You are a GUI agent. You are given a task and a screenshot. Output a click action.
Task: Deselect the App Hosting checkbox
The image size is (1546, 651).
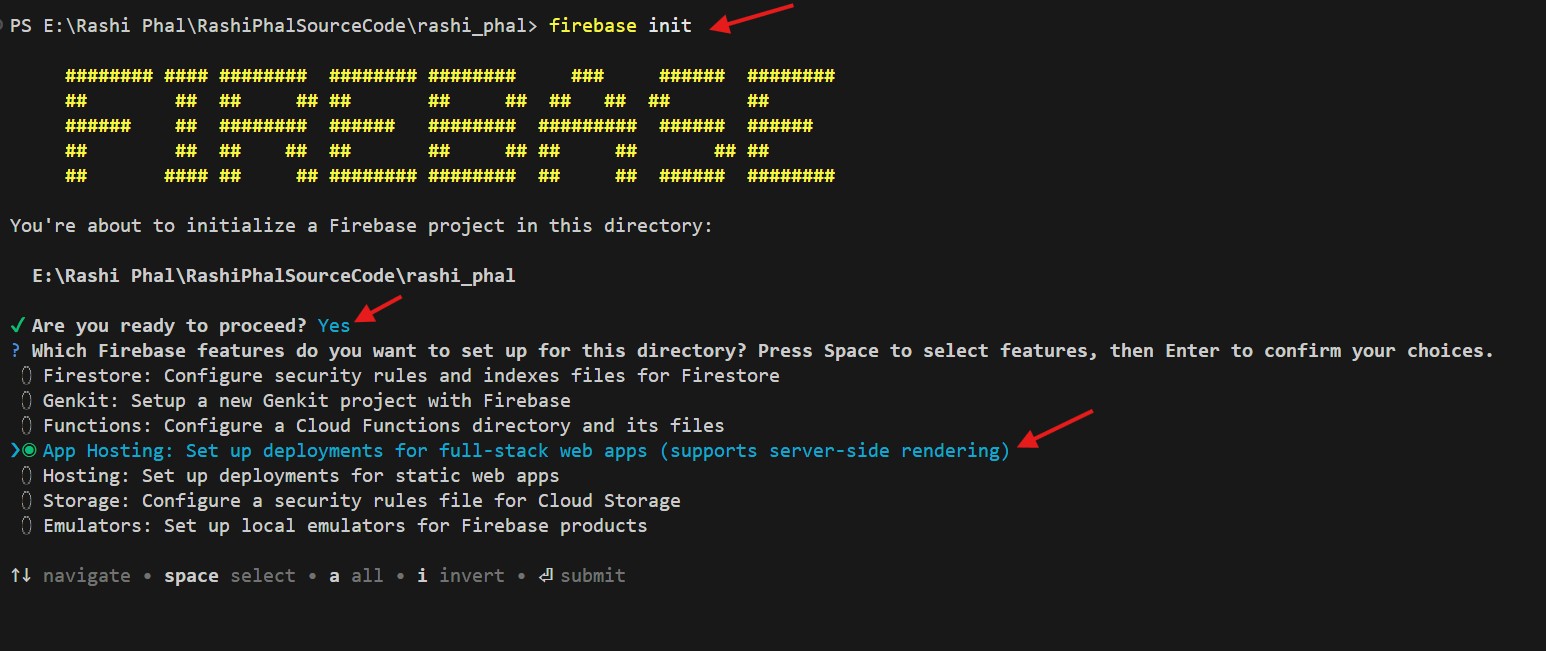[x=29, y=451]
